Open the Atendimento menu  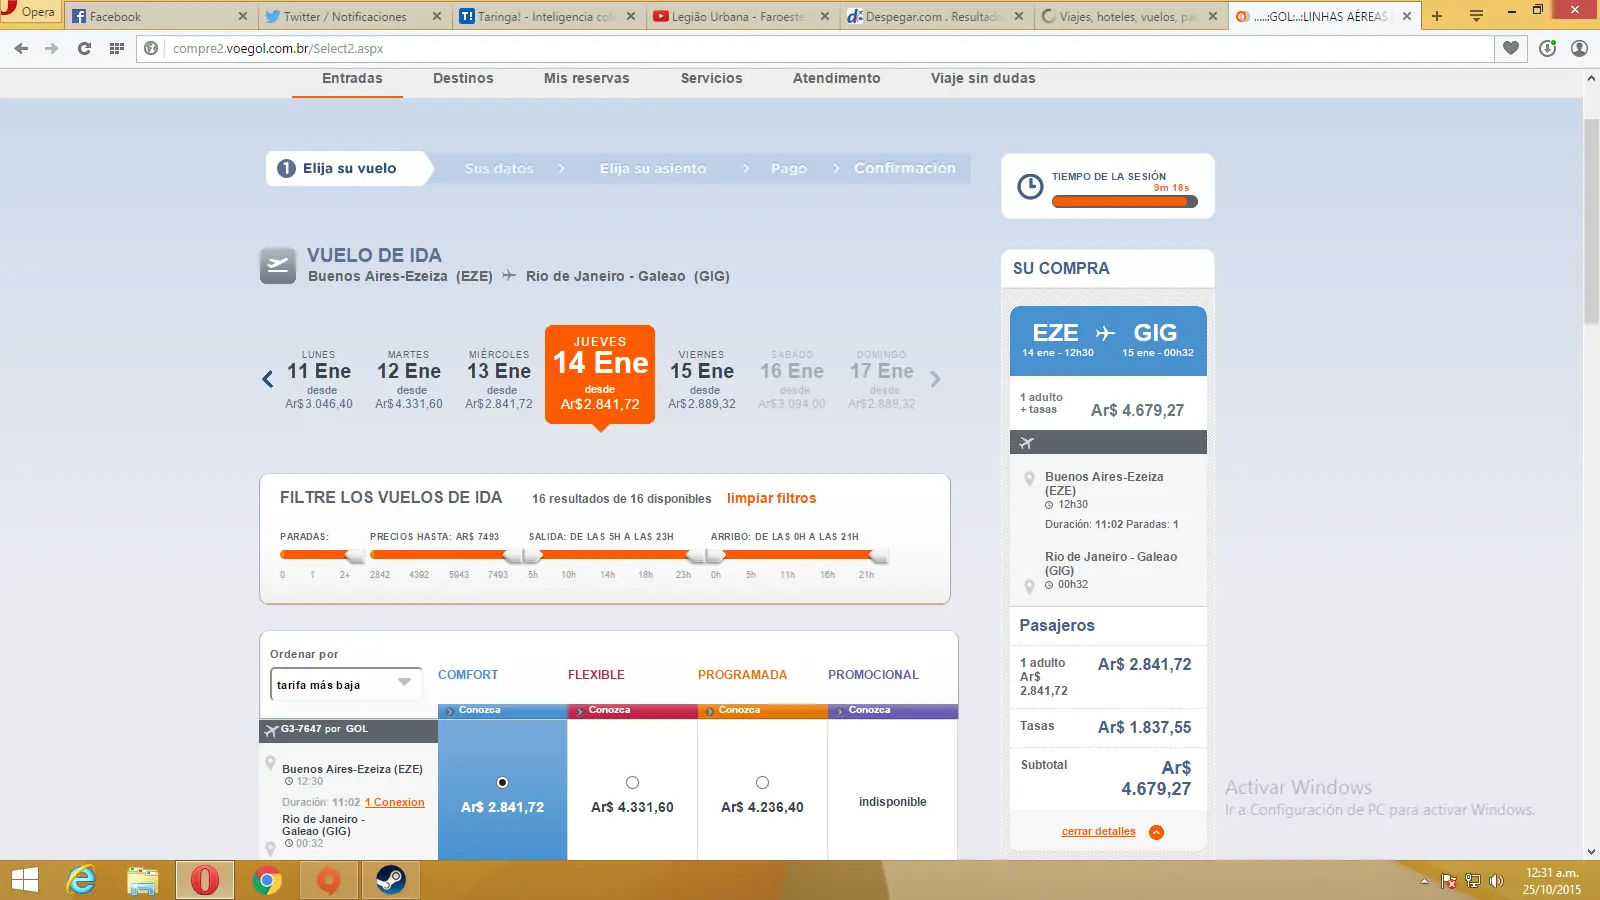click(837, 78)
